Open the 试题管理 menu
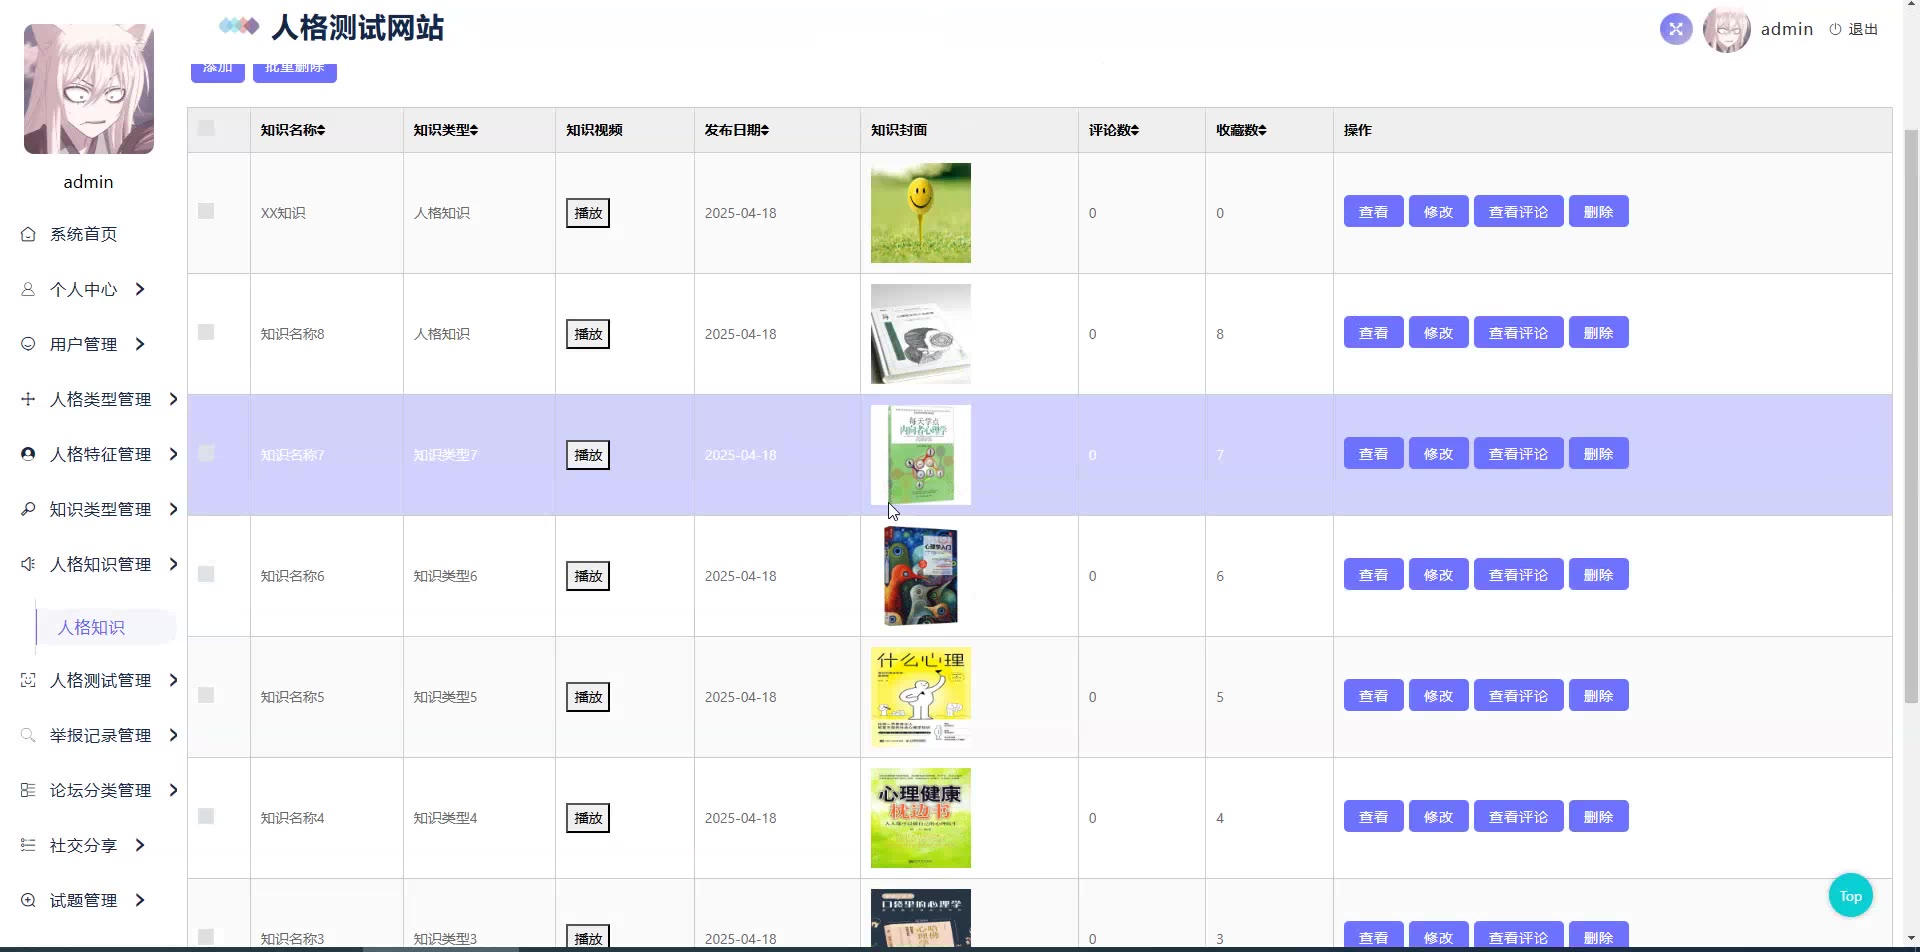 [x=83, y=900]
